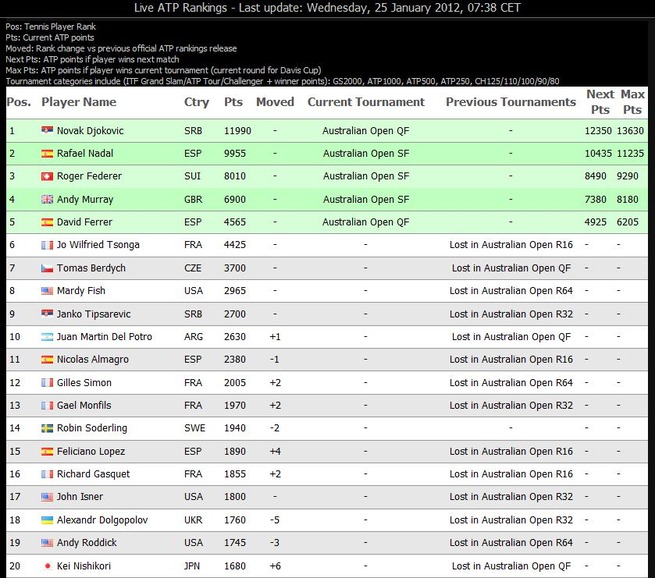Sort by the Pos. column header

pos(19,102)
